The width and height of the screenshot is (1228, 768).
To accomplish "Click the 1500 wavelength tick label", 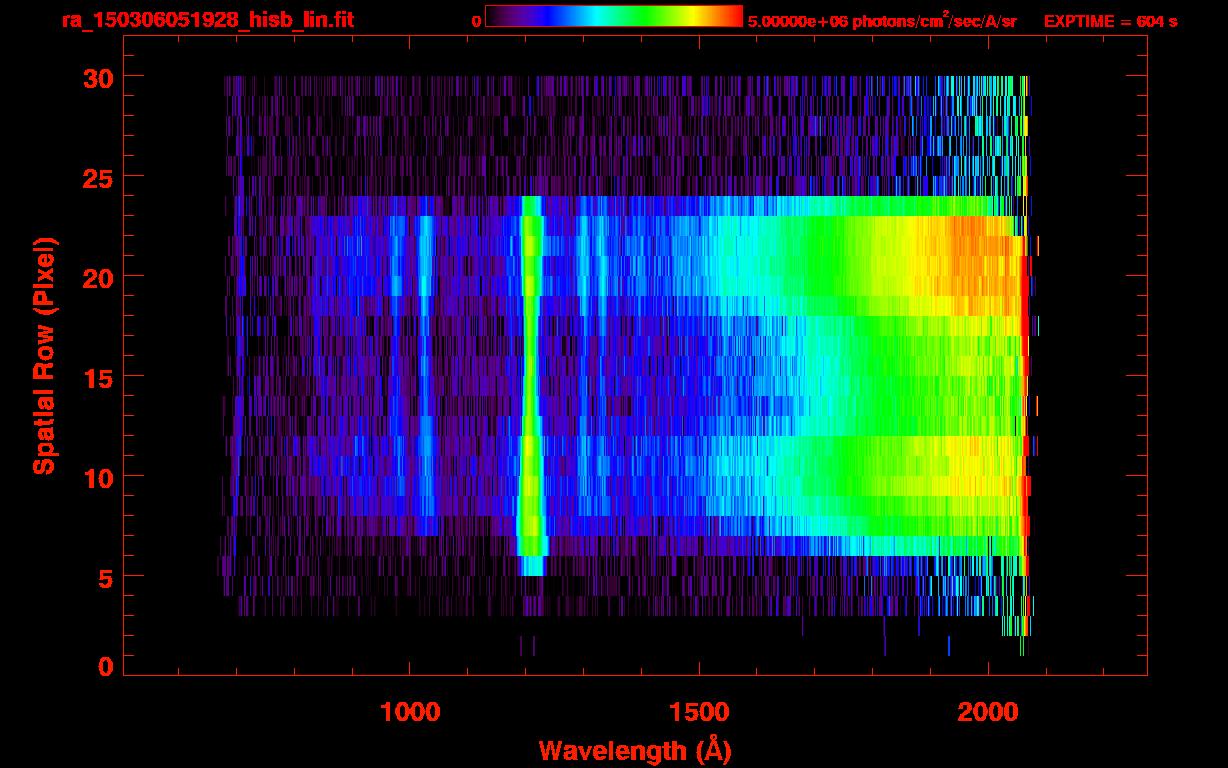I will [x=699, y=711].
